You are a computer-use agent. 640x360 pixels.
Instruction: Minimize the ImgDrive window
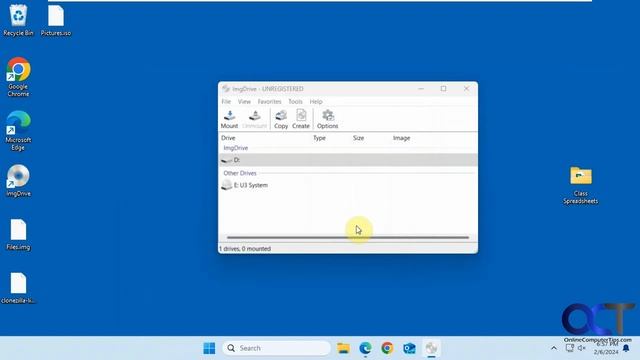click(421, 89)
